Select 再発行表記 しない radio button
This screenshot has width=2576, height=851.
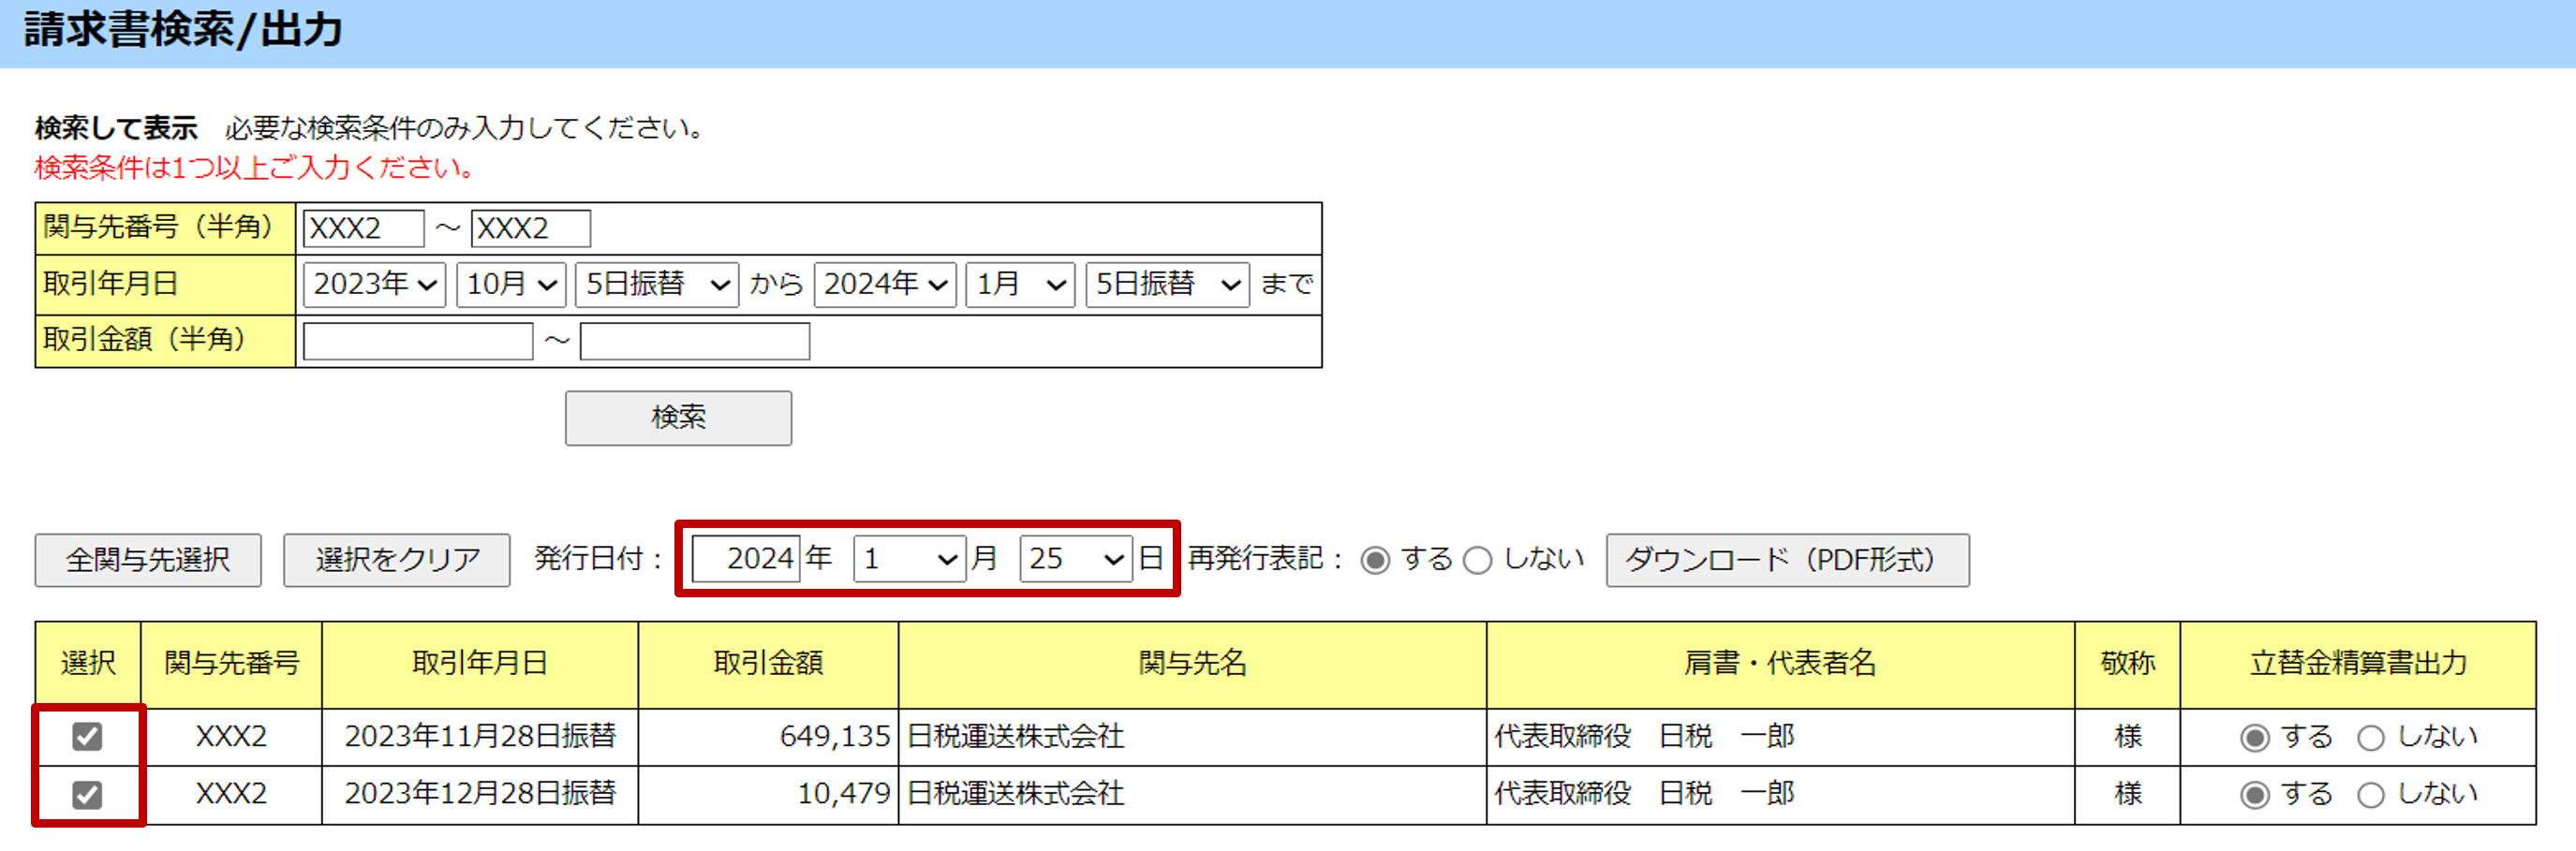[x=1477, y=560]
